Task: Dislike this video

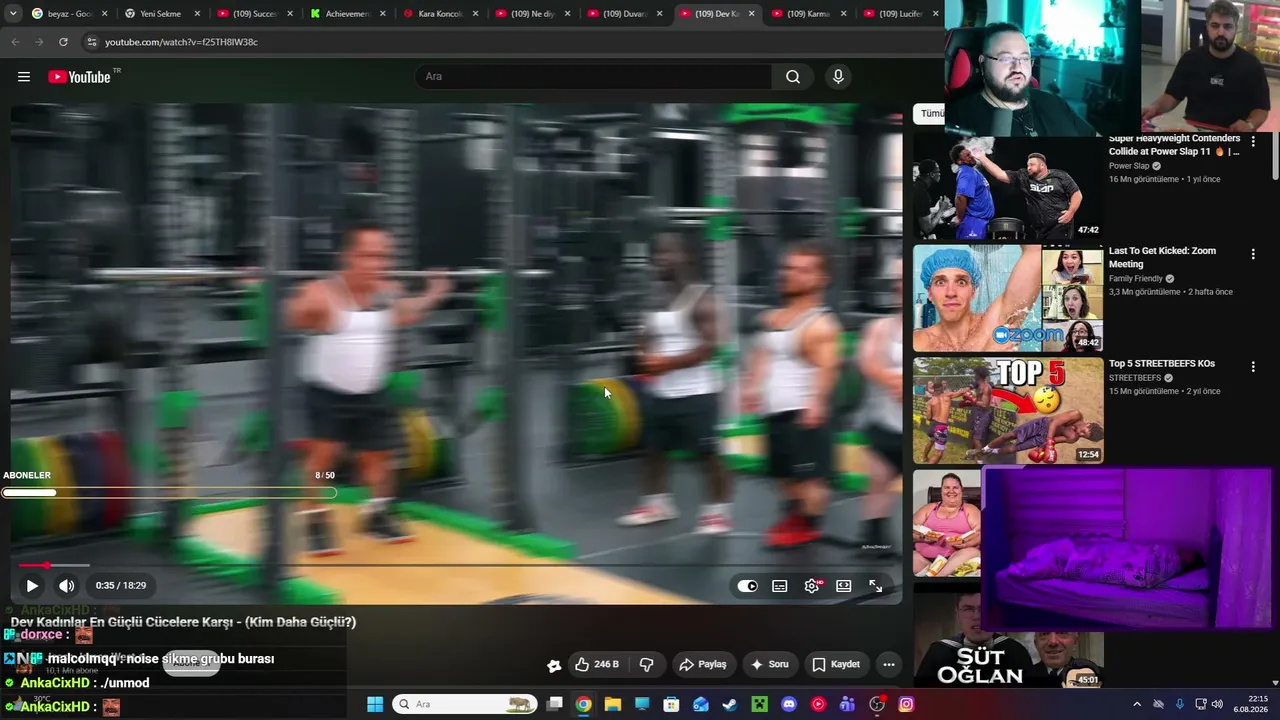Action: (646, 664)
